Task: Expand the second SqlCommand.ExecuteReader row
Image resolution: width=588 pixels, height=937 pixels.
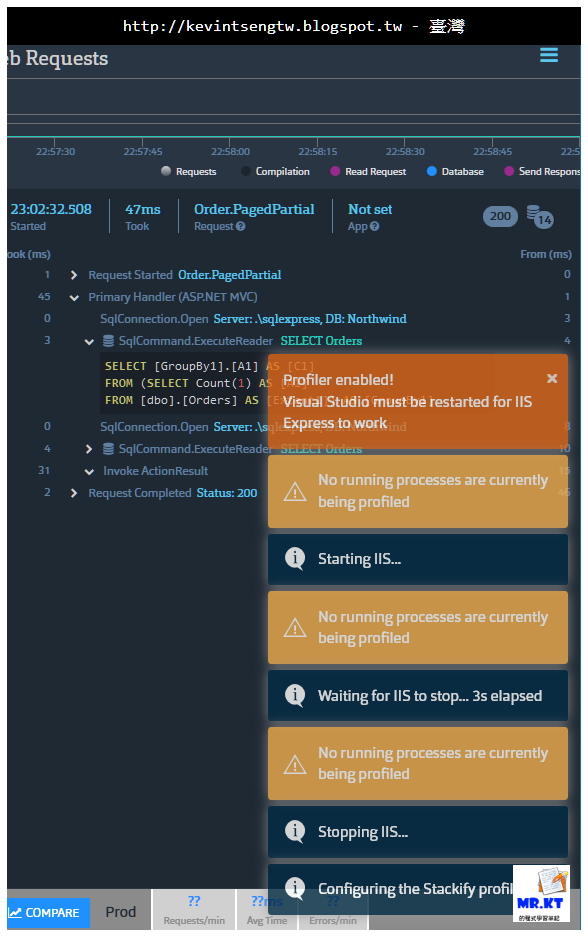Action: (x=89, y=449)
